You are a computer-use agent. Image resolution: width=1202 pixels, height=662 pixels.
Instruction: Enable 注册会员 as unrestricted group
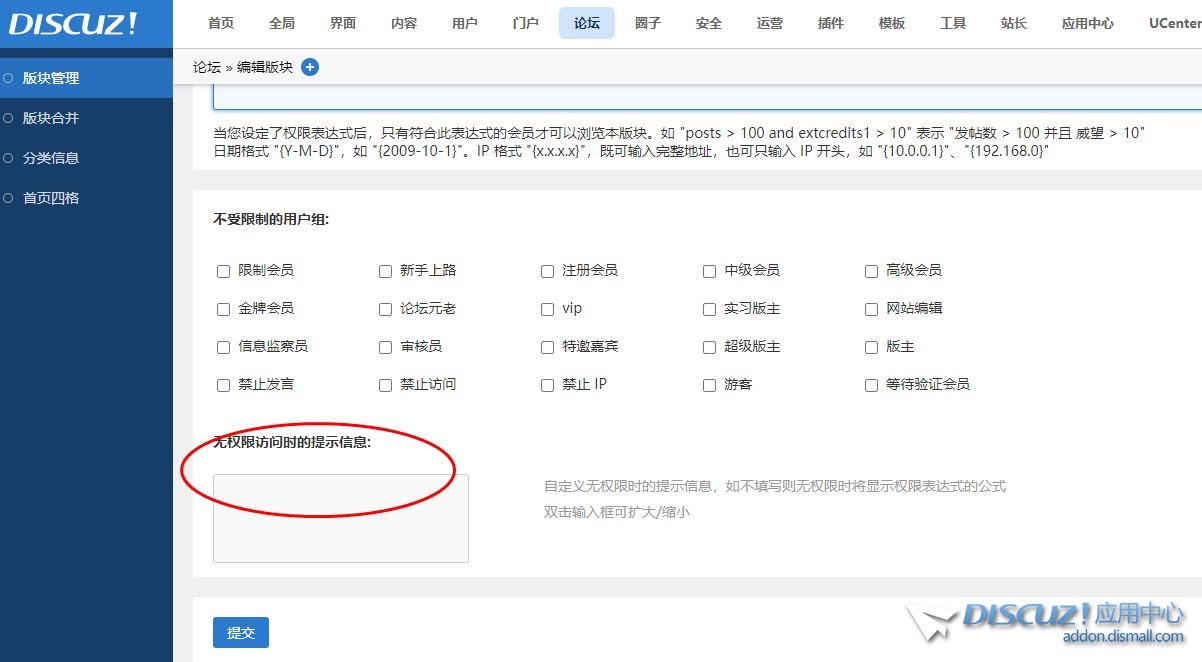click(547, 270)
